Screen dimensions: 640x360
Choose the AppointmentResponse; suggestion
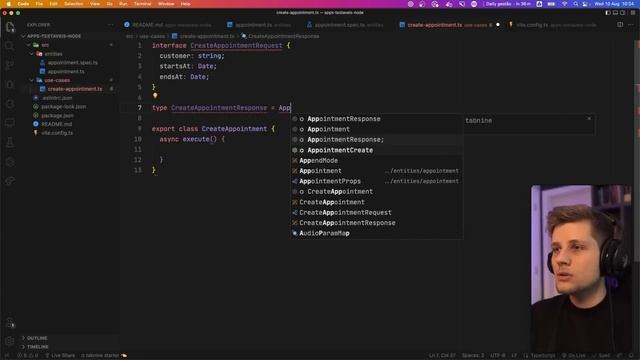point(376,140)
